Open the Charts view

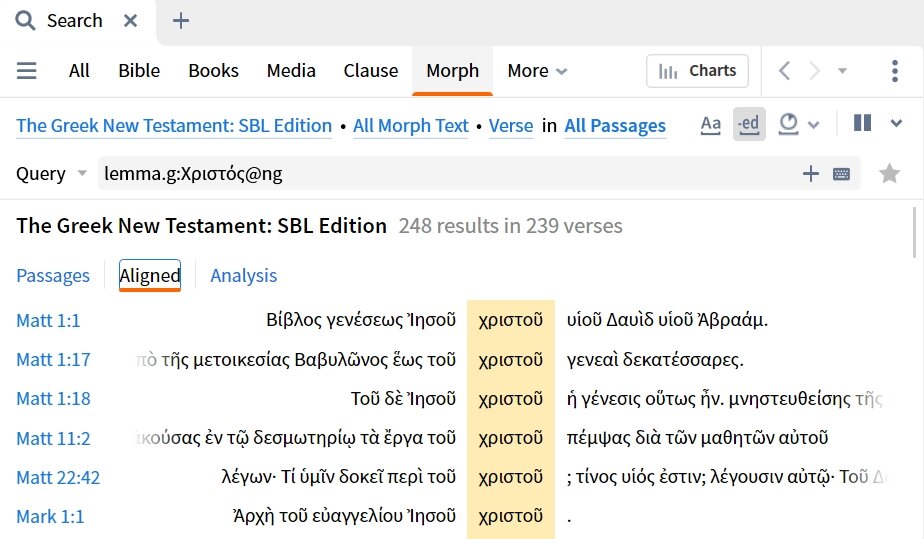(697, 71)
